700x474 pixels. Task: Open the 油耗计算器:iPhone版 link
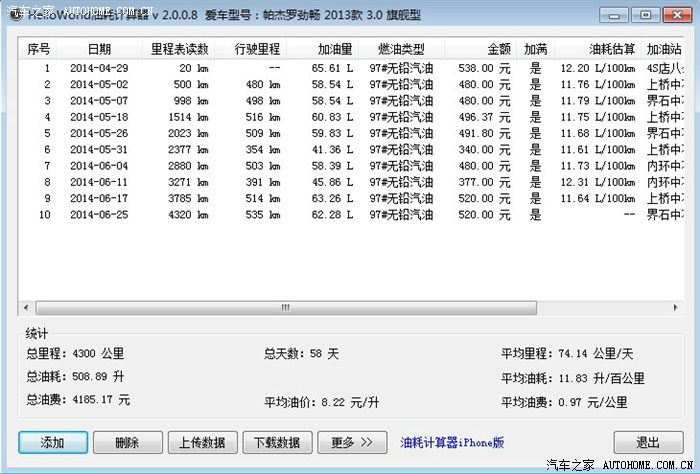[x=452, y=442]
